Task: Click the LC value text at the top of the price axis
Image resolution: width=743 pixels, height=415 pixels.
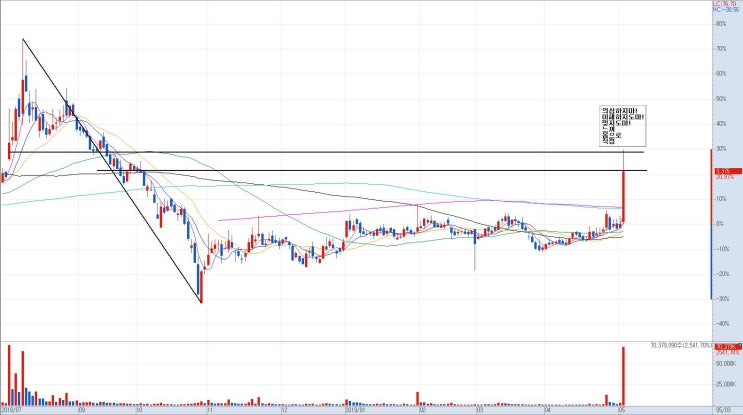Action: tap(727, 3)
